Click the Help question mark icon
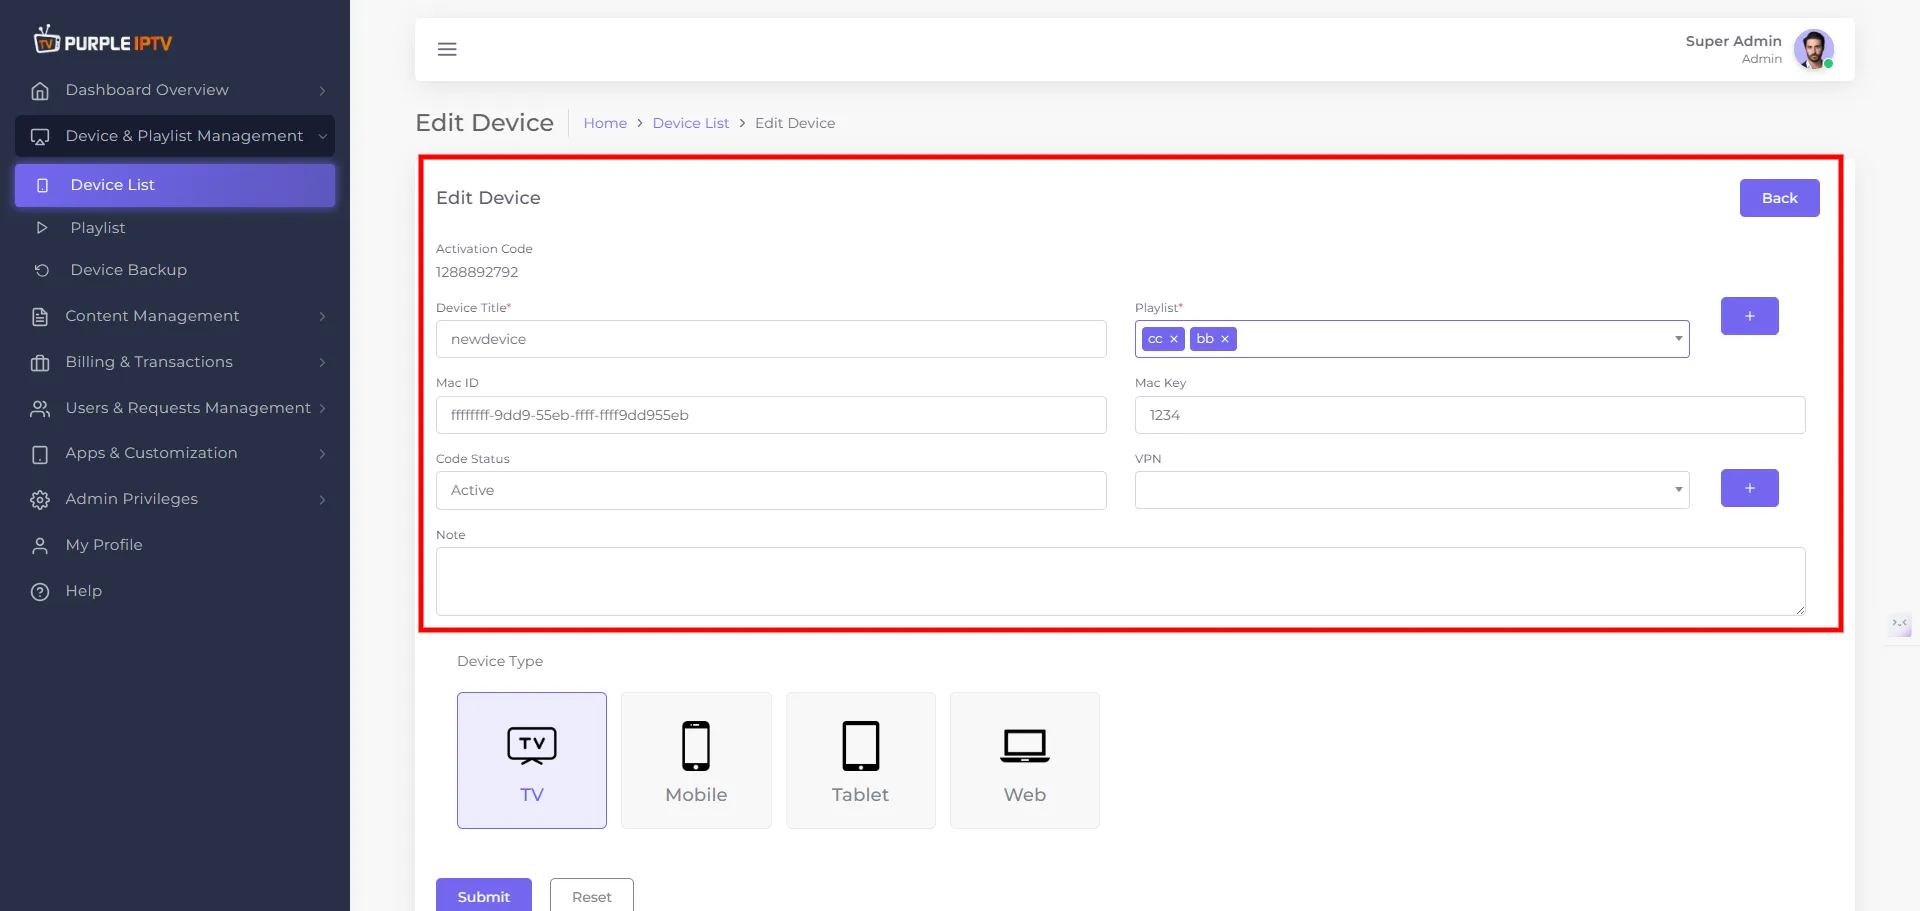 pyautogui.click(x=40, y=592)
